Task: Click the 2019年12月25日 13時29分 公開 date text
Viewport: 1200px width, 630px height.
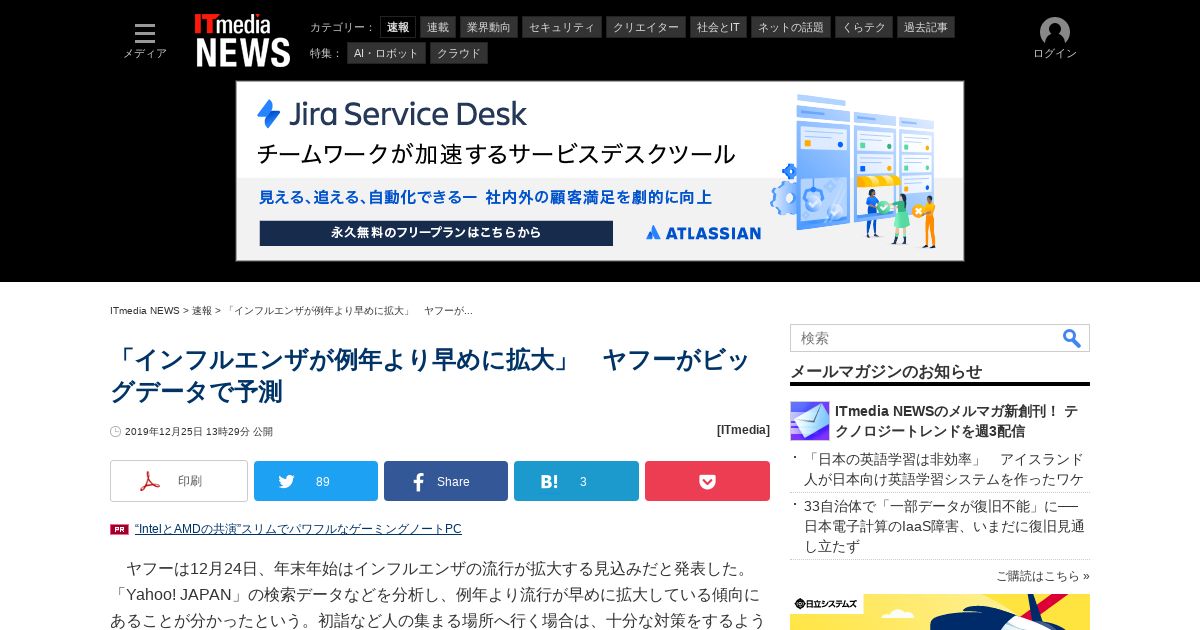Action: [198, 432]
